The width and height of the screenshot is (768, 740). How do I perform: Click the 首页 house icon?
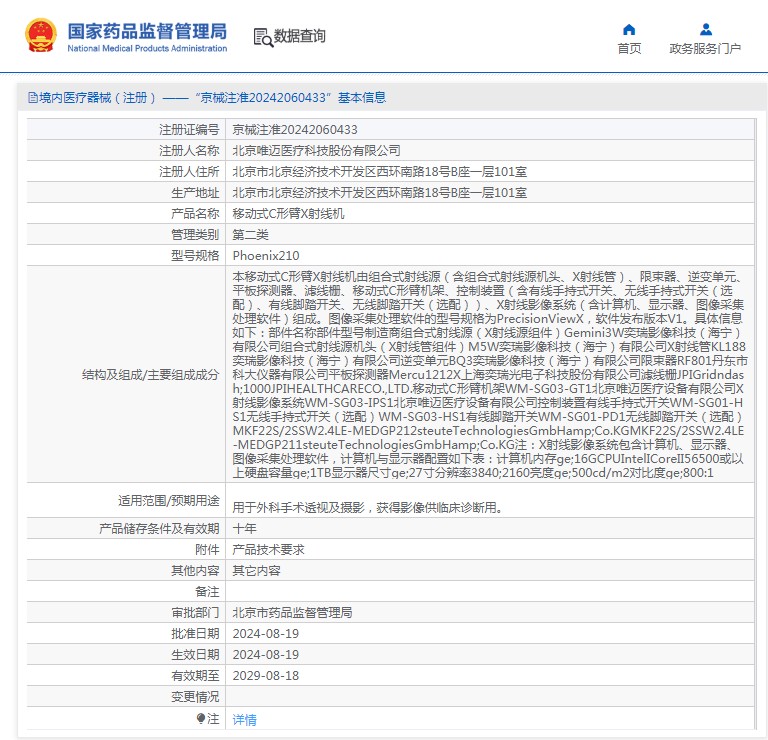(629, 29)
